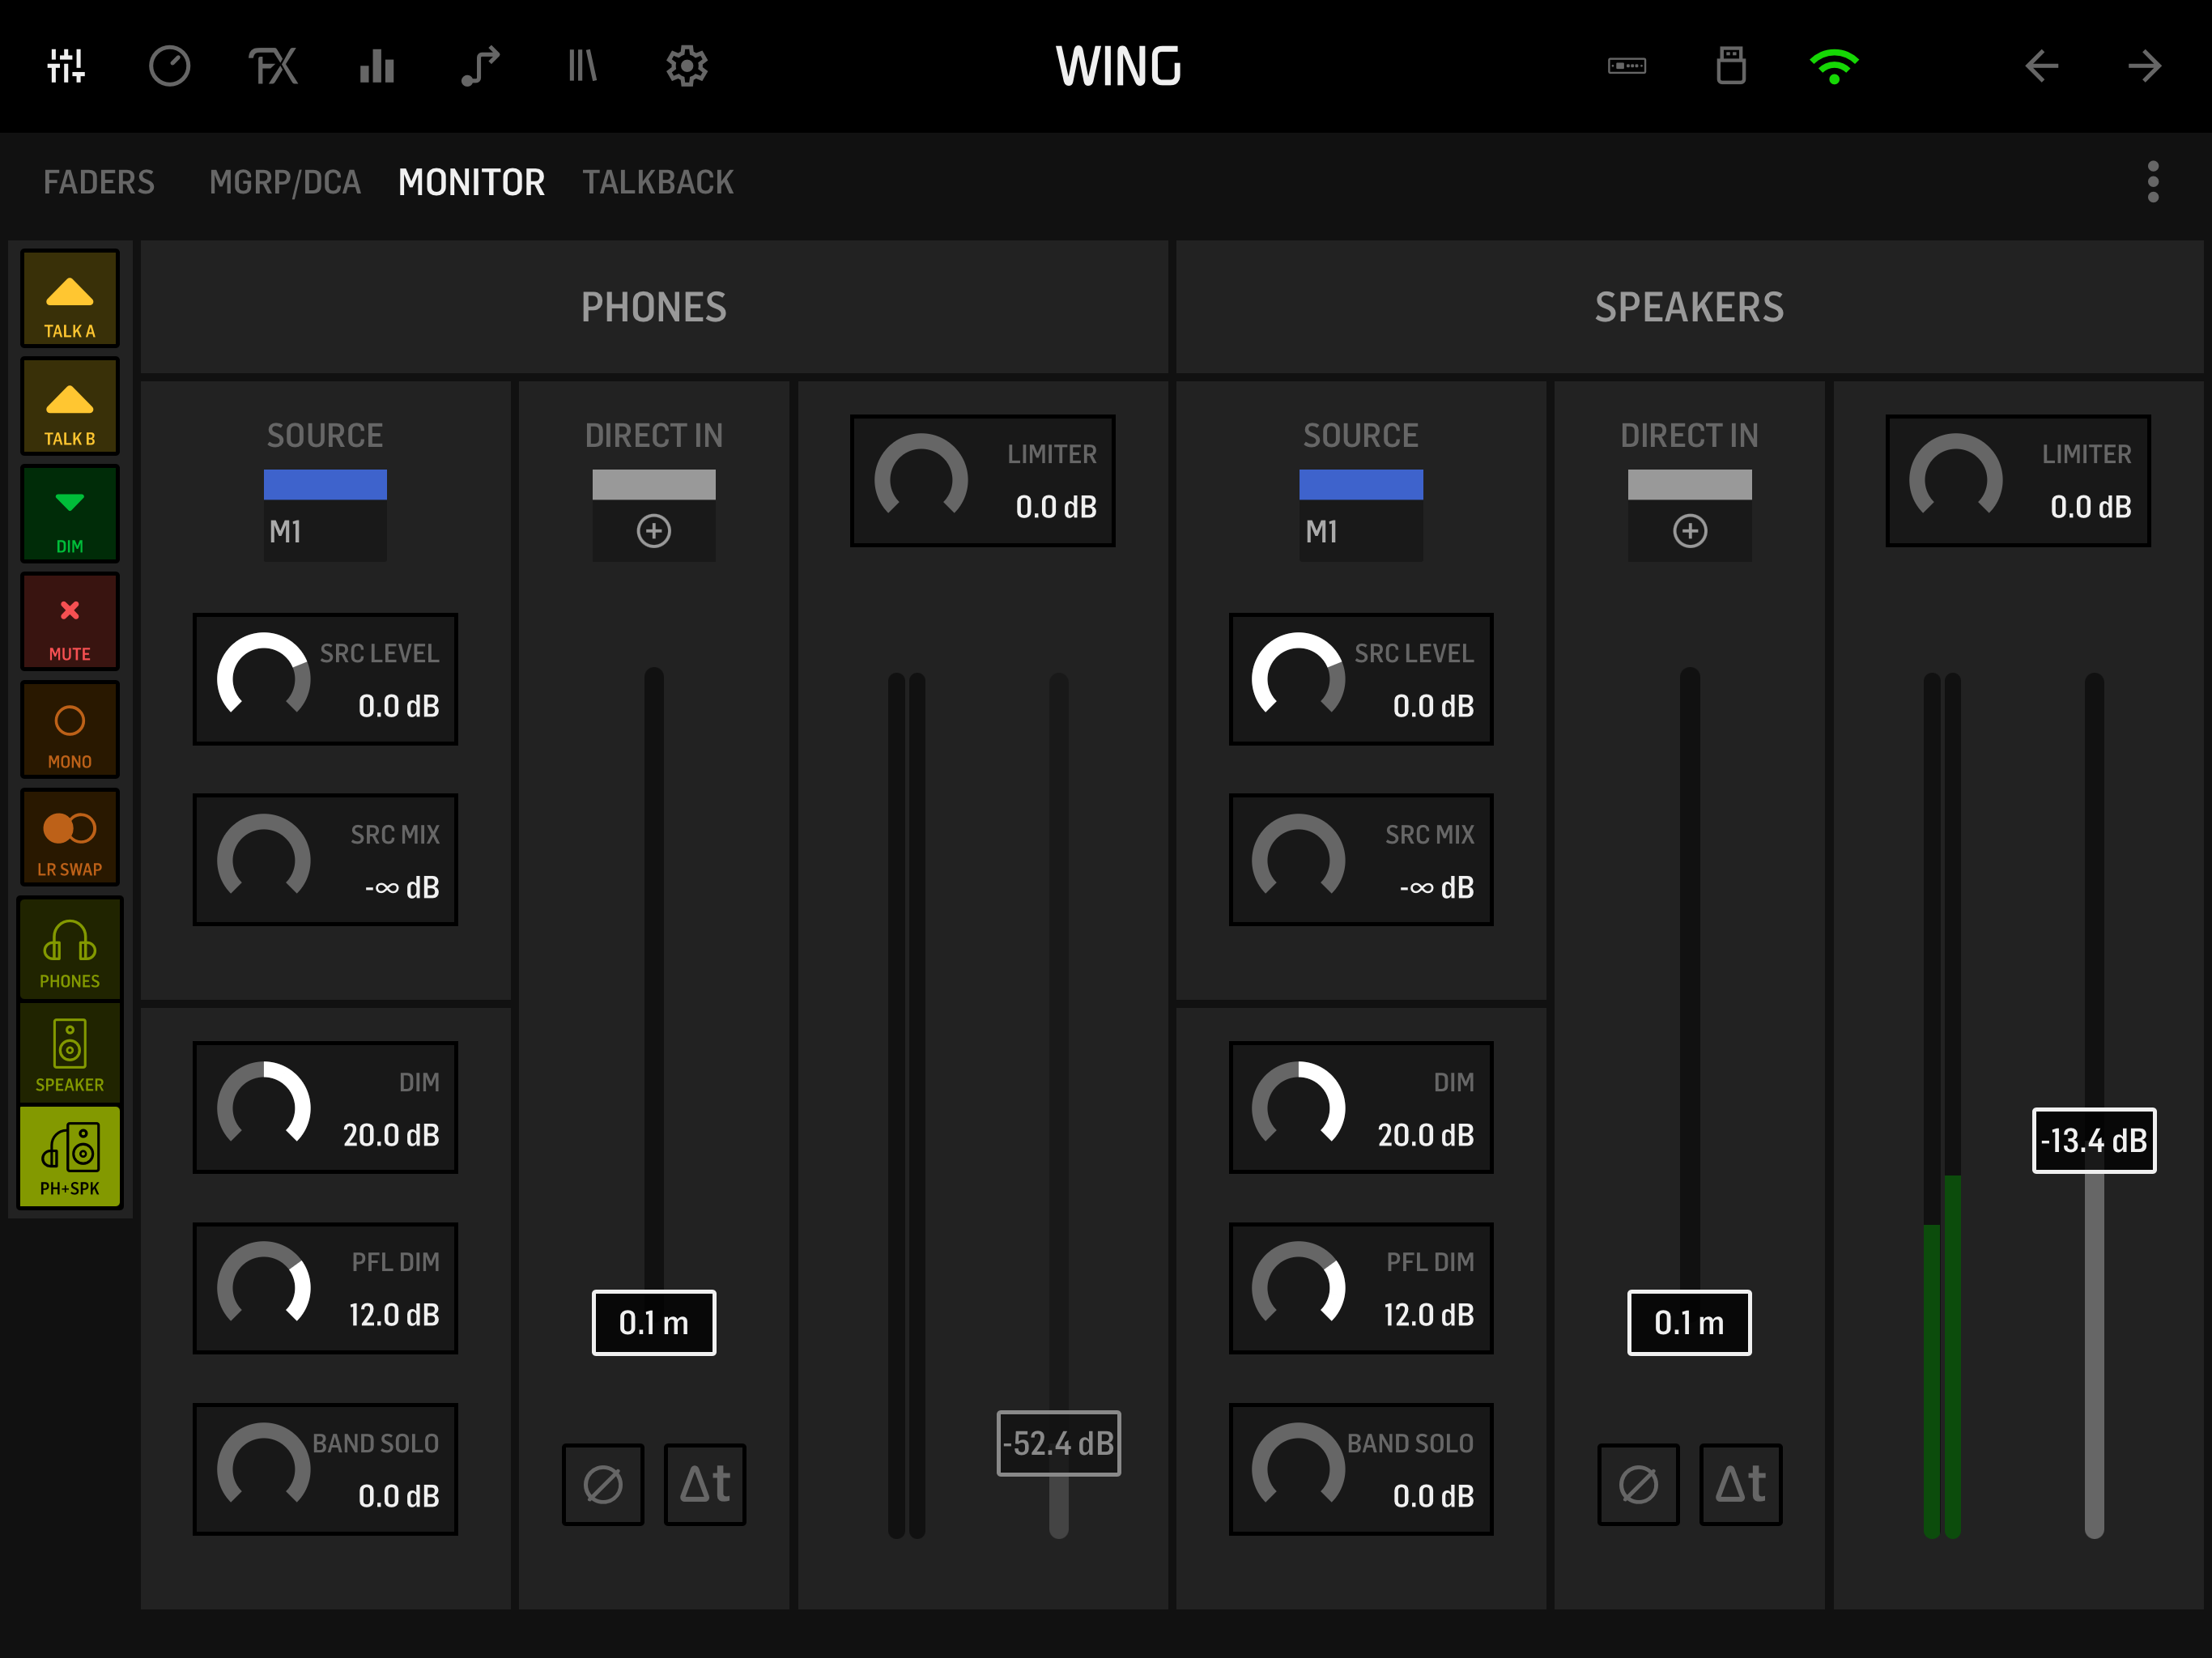Open the FX section
Viewport: 2212px width, 1658px height.
(273, 66)
